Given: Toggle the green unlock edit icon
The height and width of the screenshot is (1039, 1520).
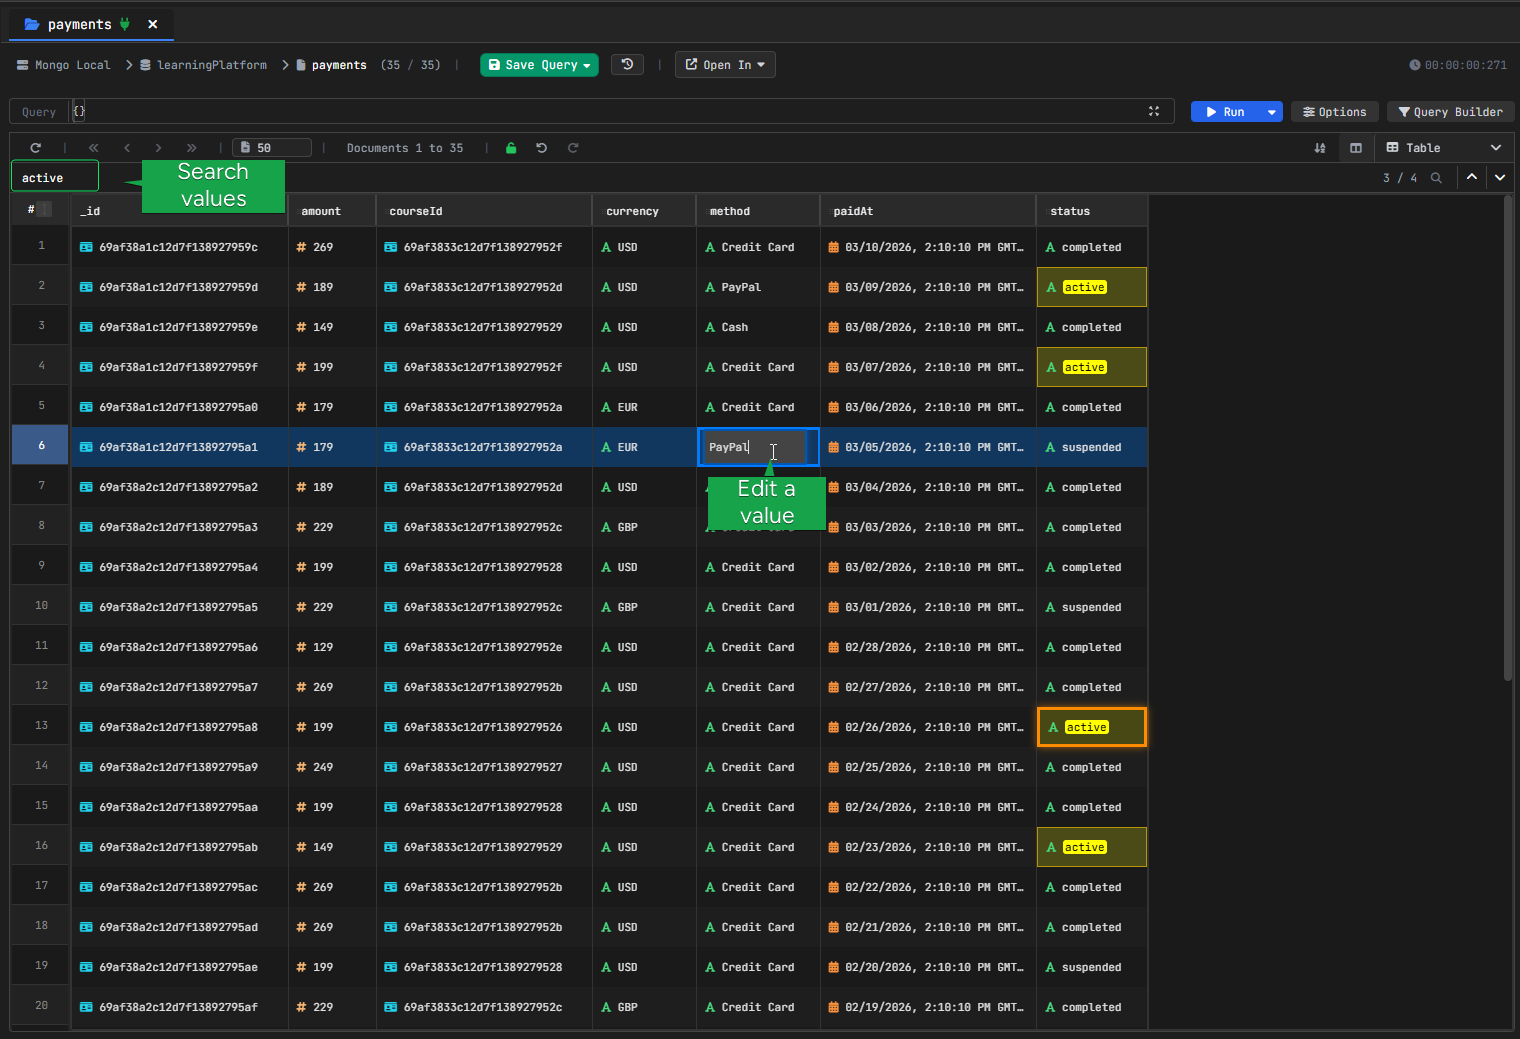Looking at the screenshot, I should (511, 148).
